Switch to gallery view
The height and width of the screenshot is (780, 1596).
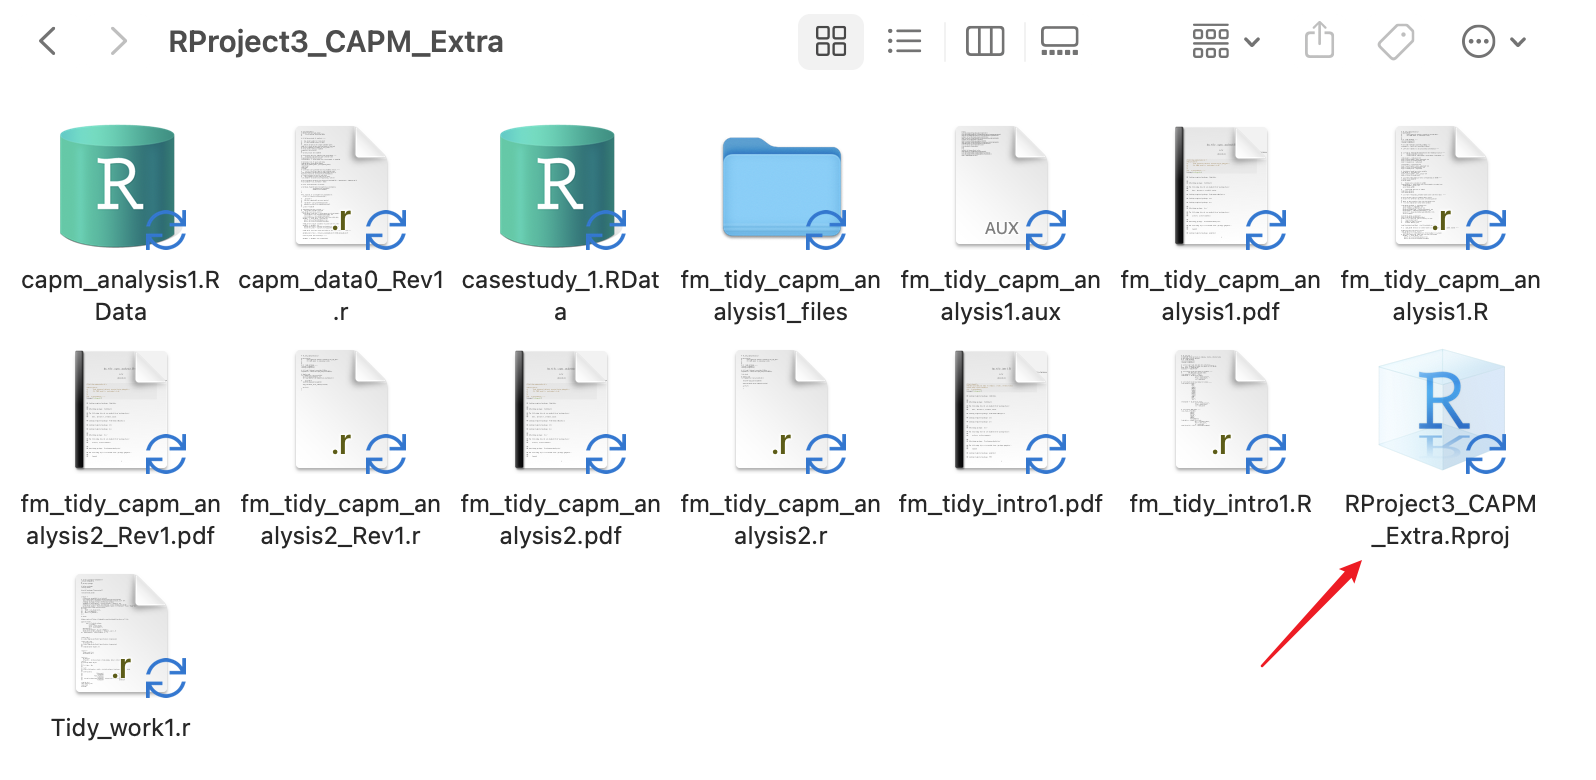[1059, 42]
